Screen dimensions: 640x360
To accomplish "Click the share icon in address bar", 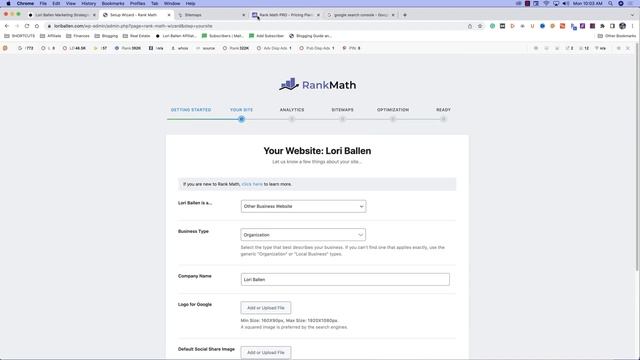I will (x=470, y=26).
